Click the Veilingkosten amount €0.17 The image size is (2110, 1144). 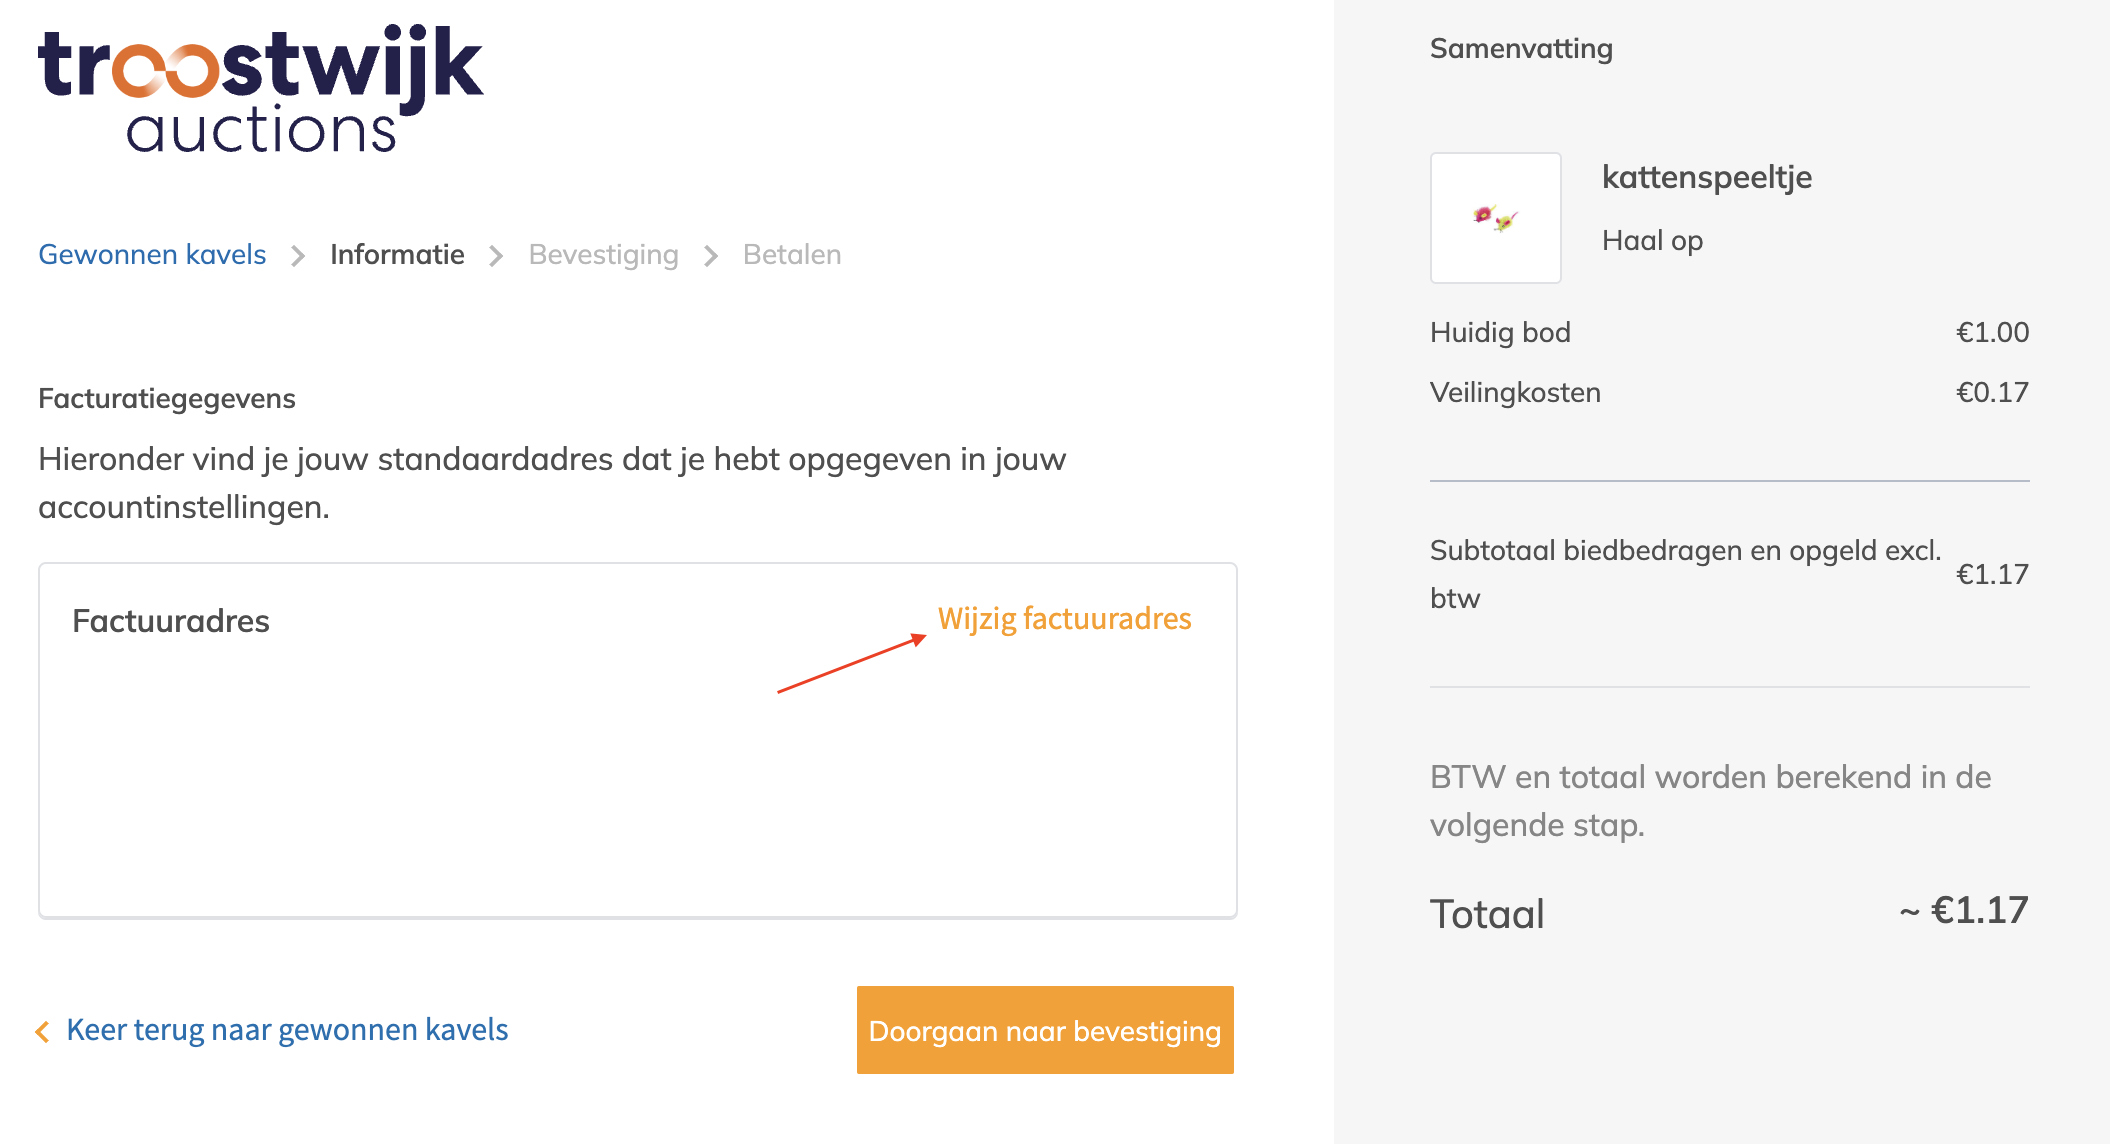(x=1992, y=392)
